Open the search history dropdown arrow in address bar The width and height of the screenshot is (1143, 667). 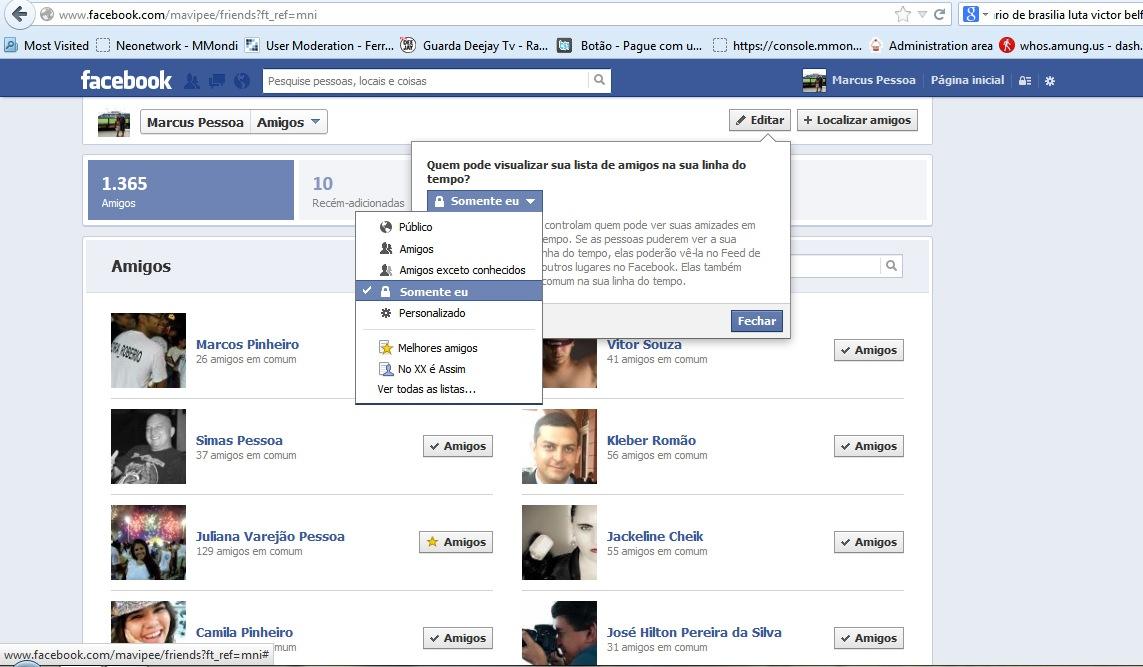[x=922, y=14]
